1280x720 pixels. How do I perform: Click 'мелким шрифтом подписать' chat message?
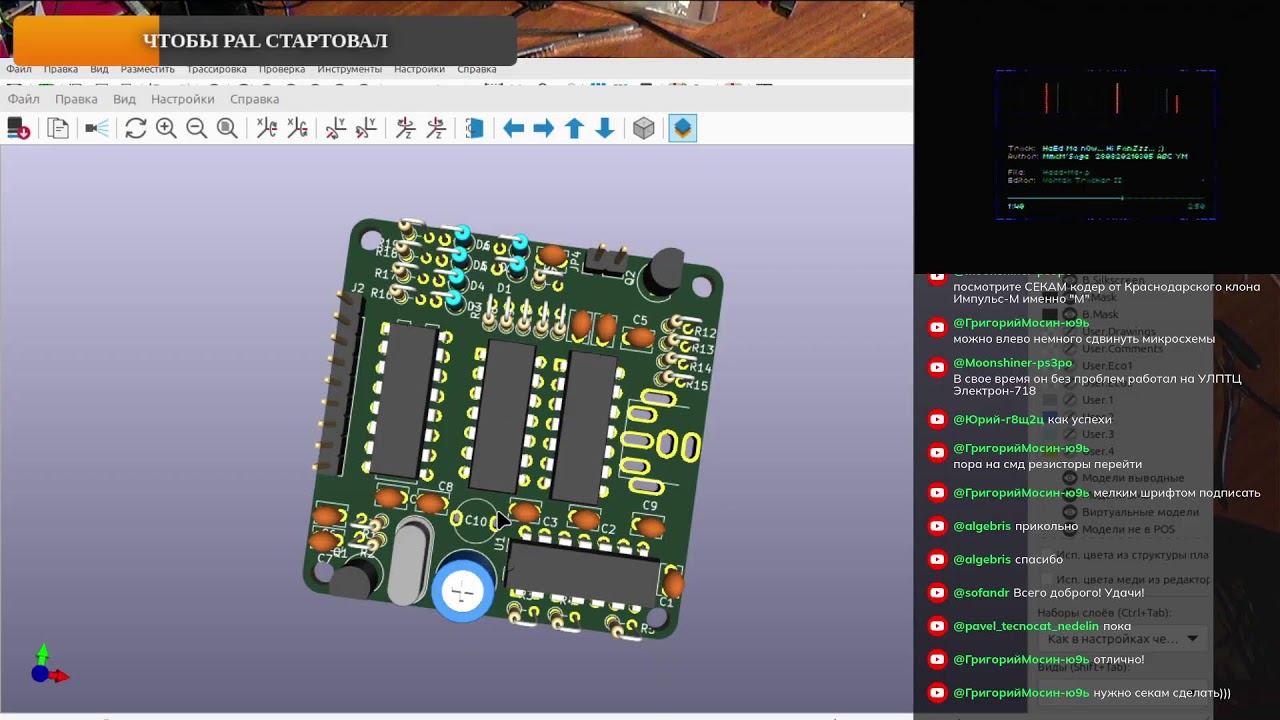point(1177,493)
